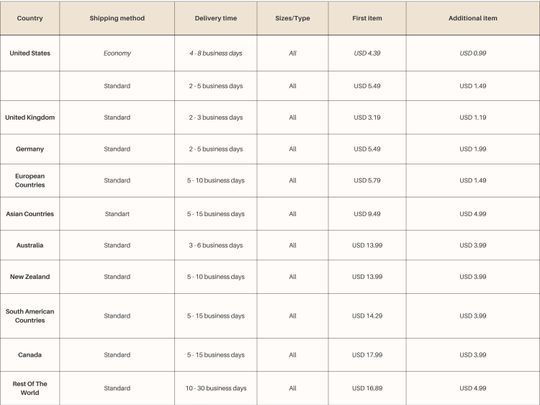The width and height of the screenshot is (540, 405).
Task: Select the First item header cell
Action: (367, 18)
